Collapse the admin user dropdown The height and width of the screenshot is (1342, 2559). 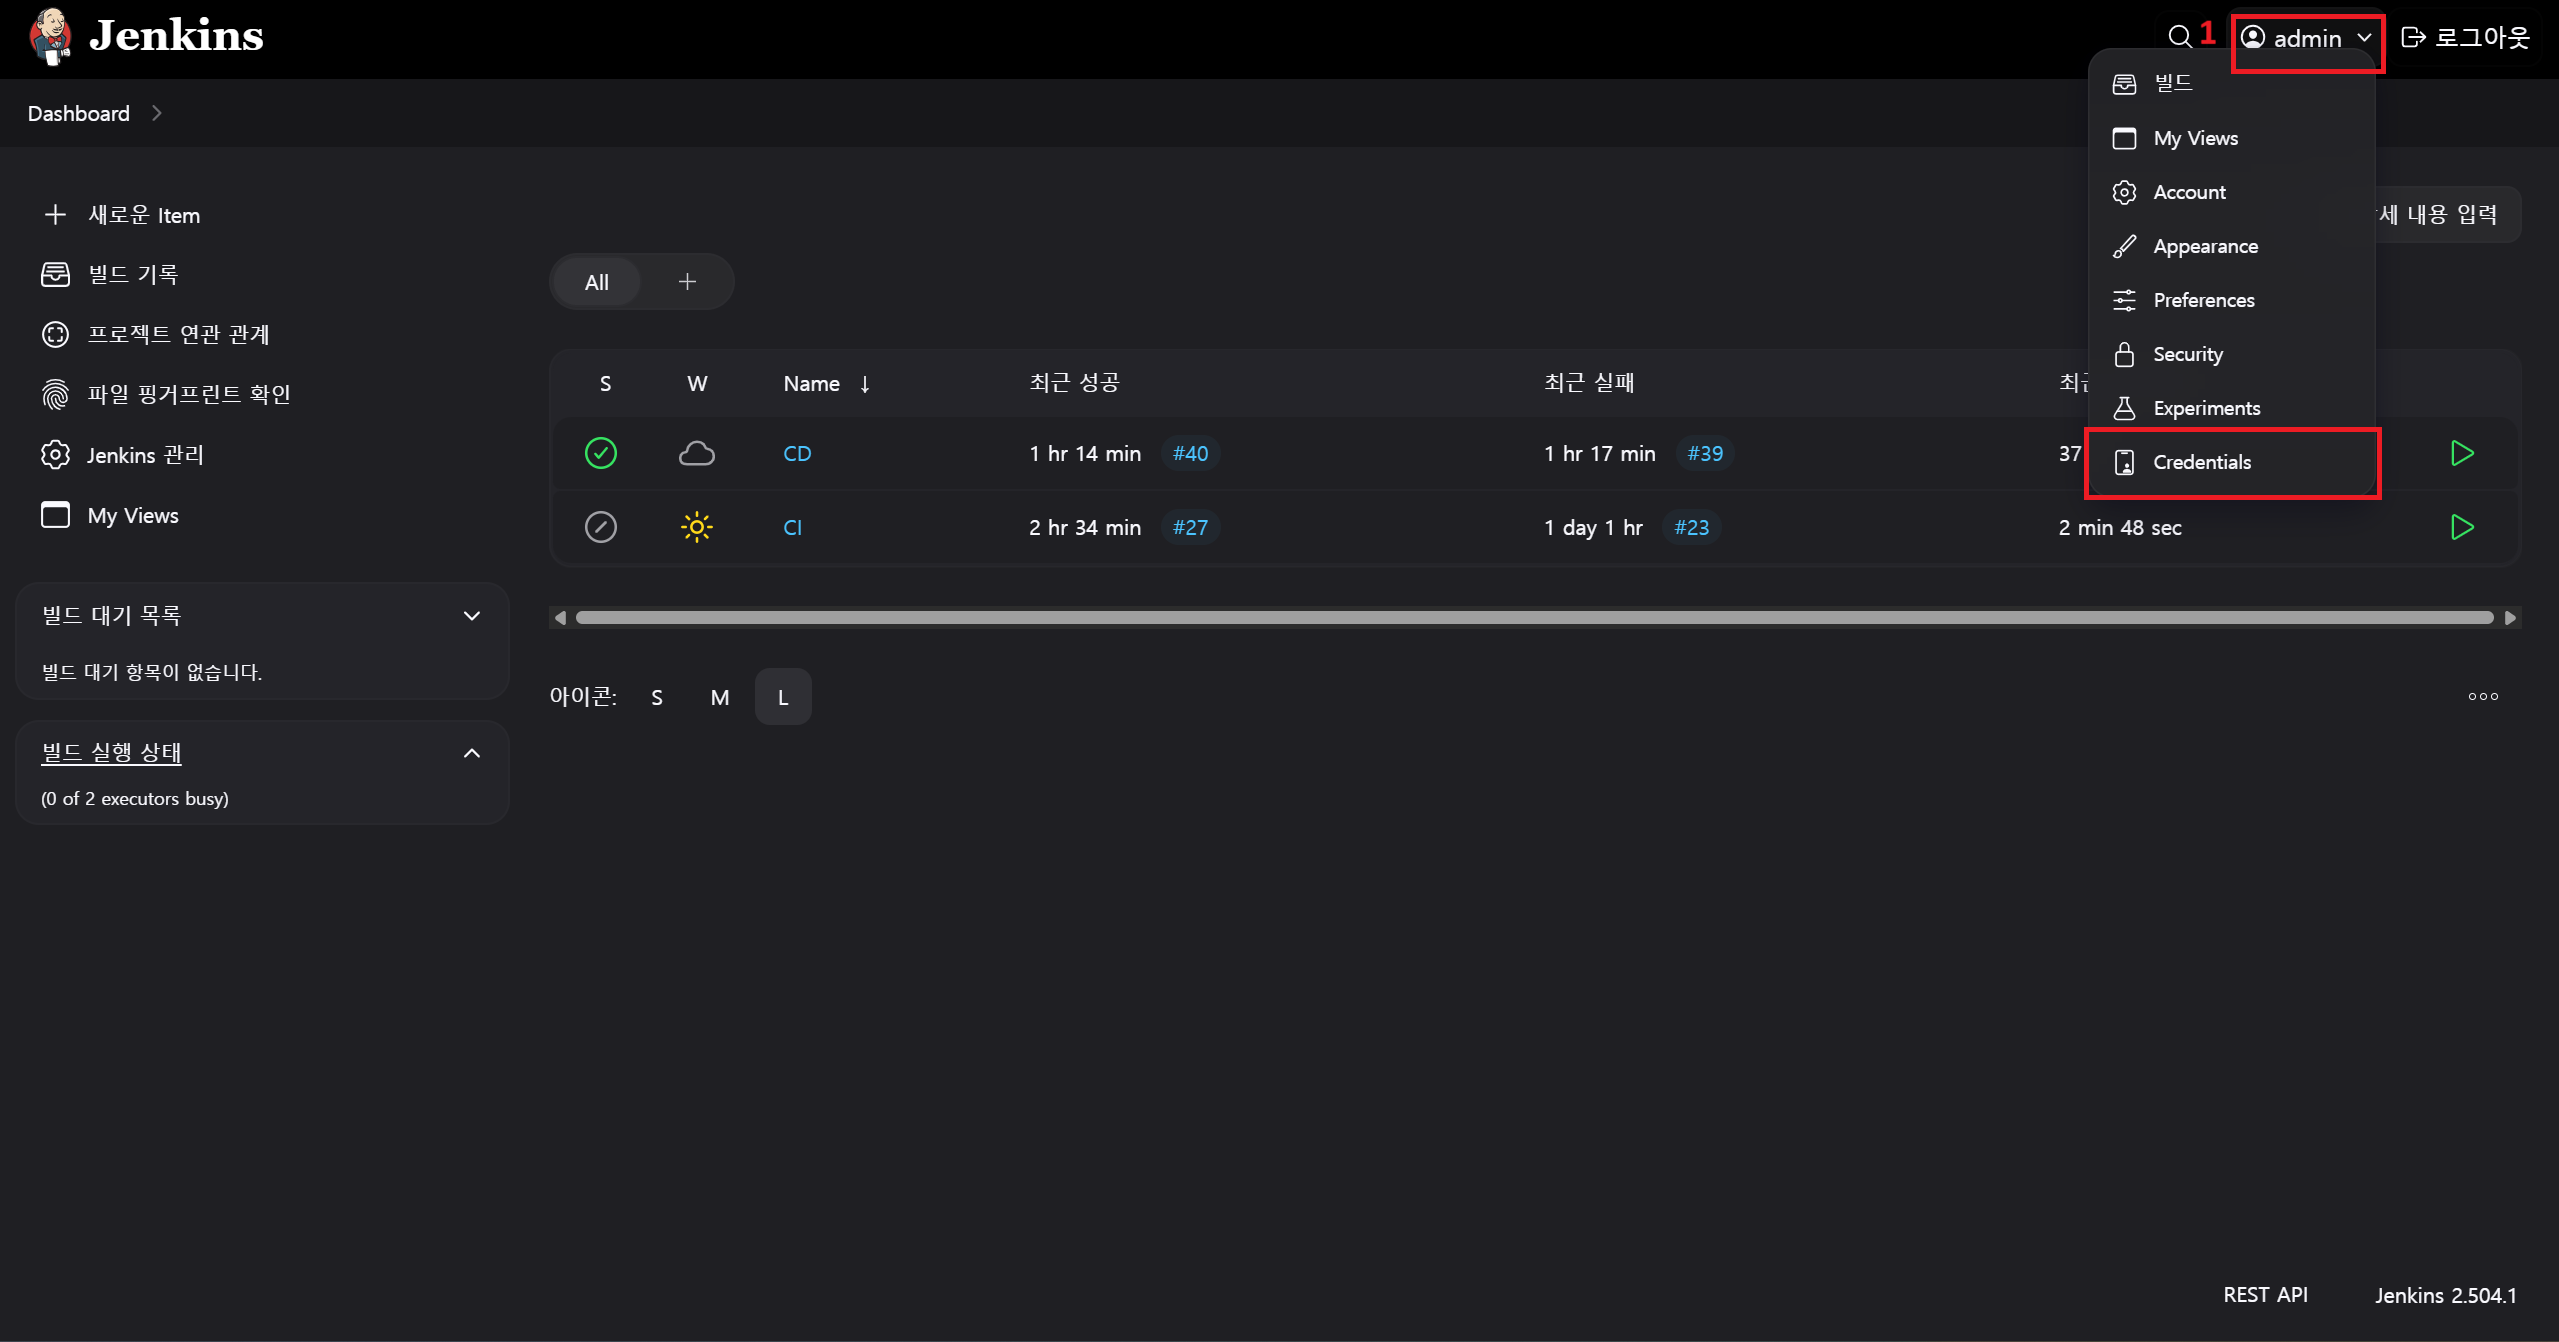coord(2307,38)
